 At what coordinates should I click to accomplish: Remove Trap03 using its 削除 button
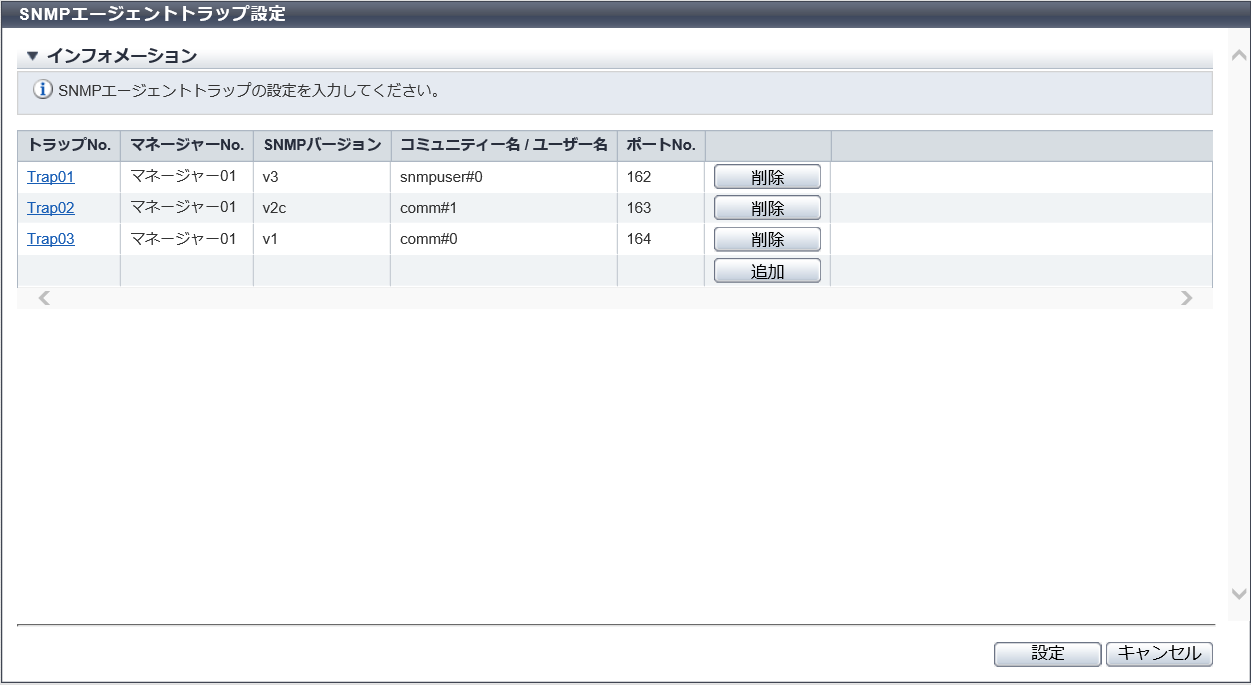[x=767, y=240]
